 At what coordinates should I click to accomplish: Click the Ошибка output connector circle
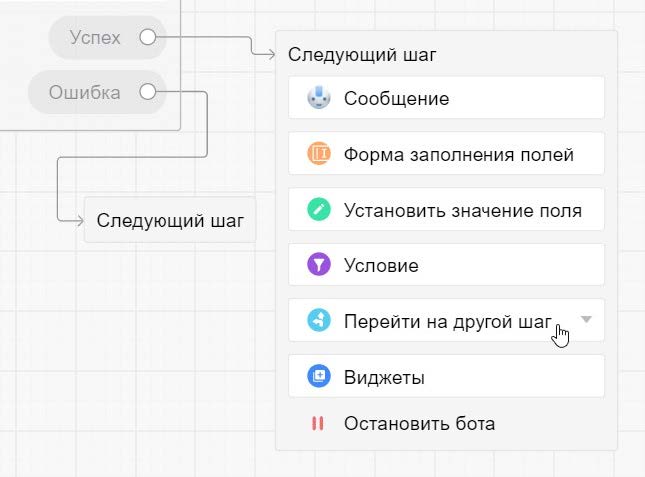point(147,93)
